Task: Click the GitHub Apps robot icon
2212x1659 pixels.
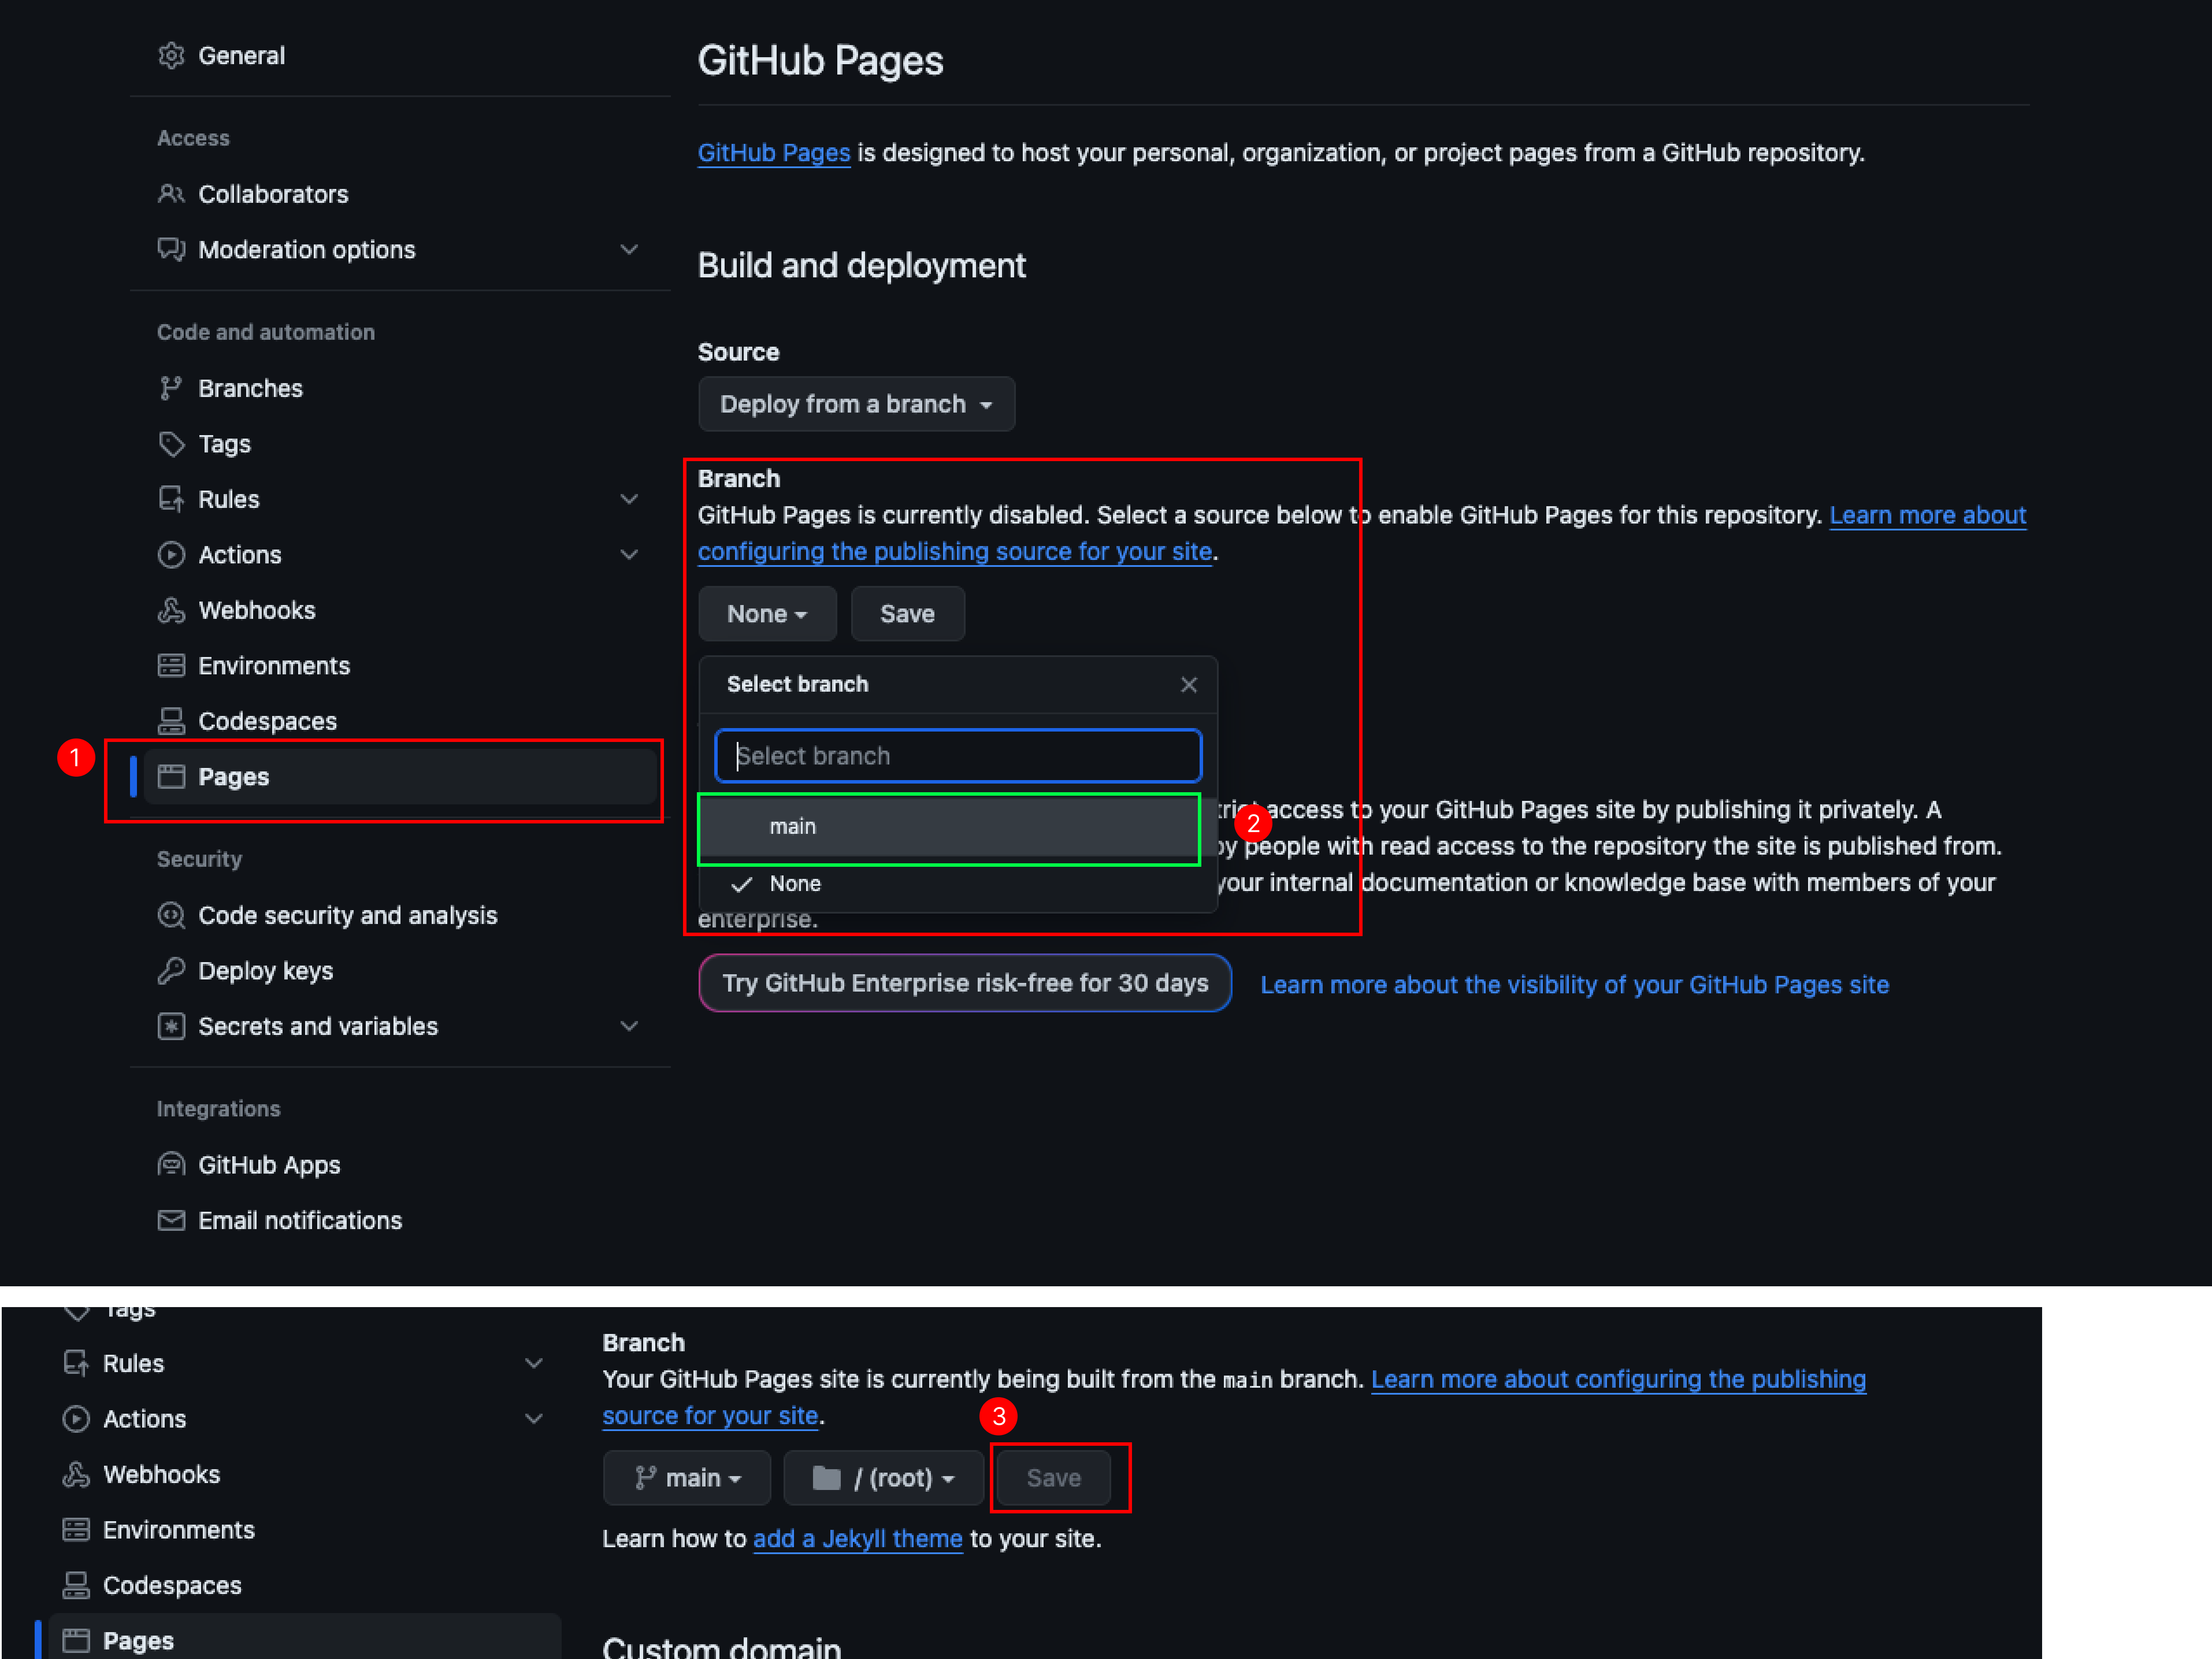Action: pos(171,1165)
